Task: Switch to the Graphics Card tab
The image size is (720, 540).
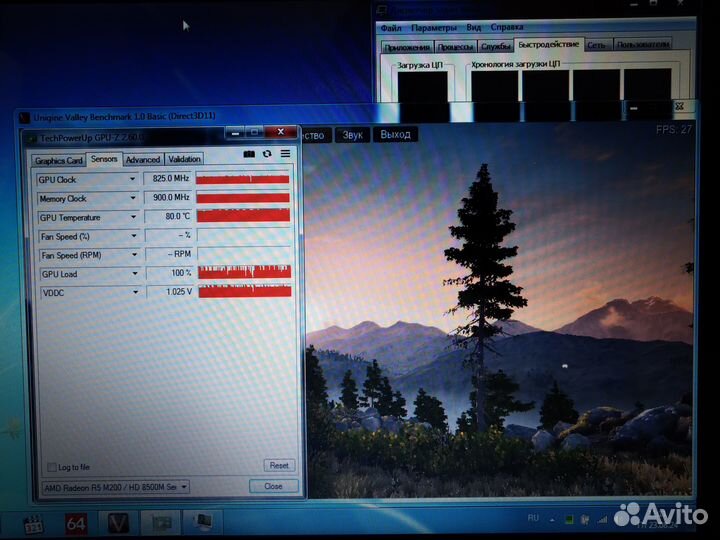Action: pos(59,159)
